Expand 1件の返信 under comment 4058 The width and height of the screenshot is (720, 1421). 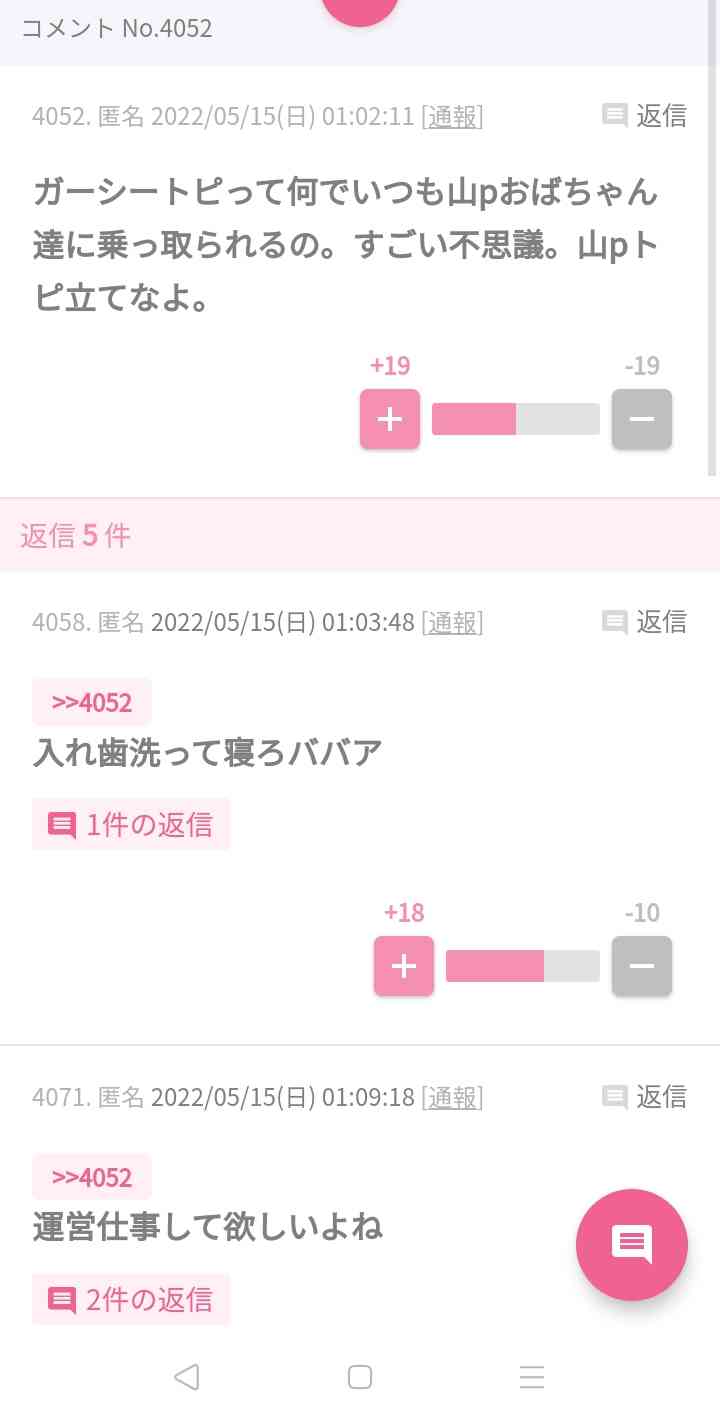pyautogui.click(x=131, y=824)
